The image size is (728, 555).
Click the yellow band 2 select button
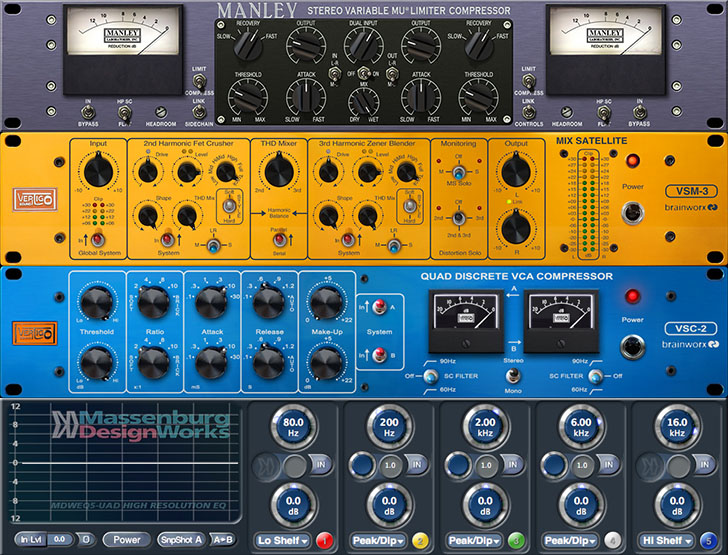tap(420, 541)
